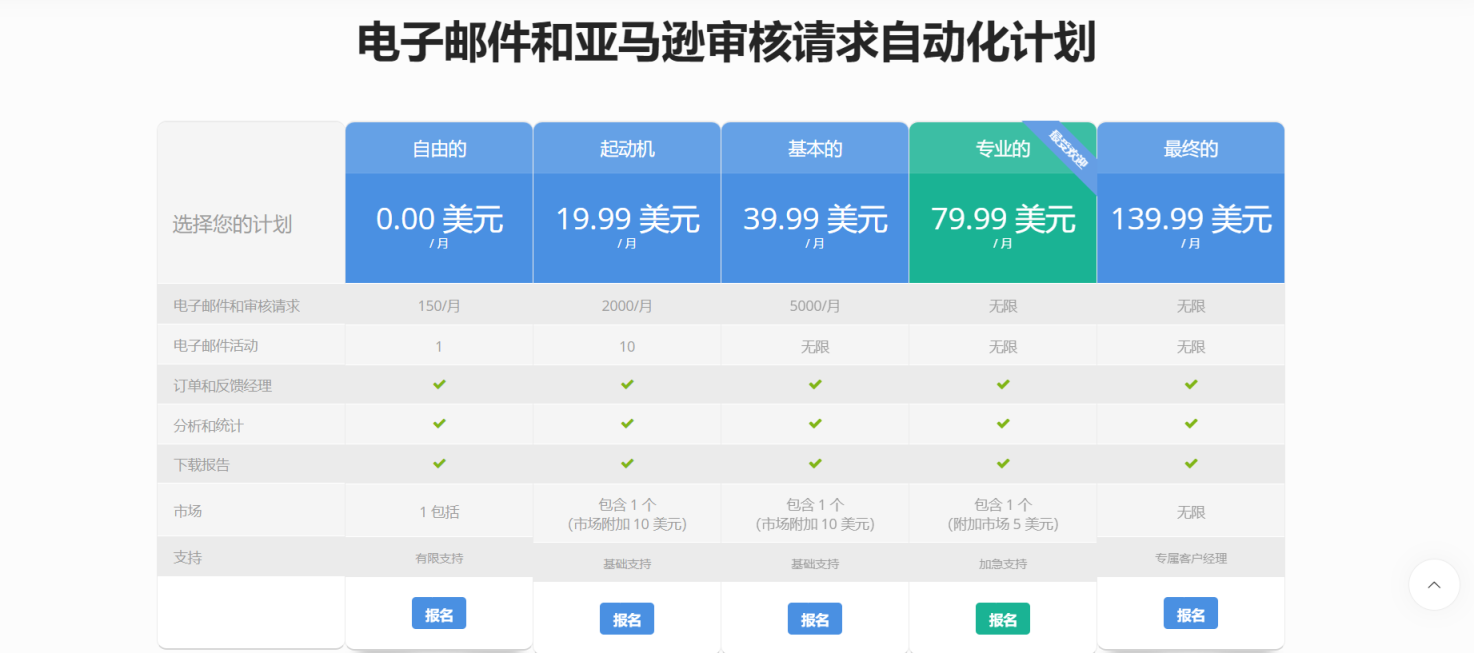Click the 选择您的计划 label
Viewport: 1474px width, 653px height.
232,225
